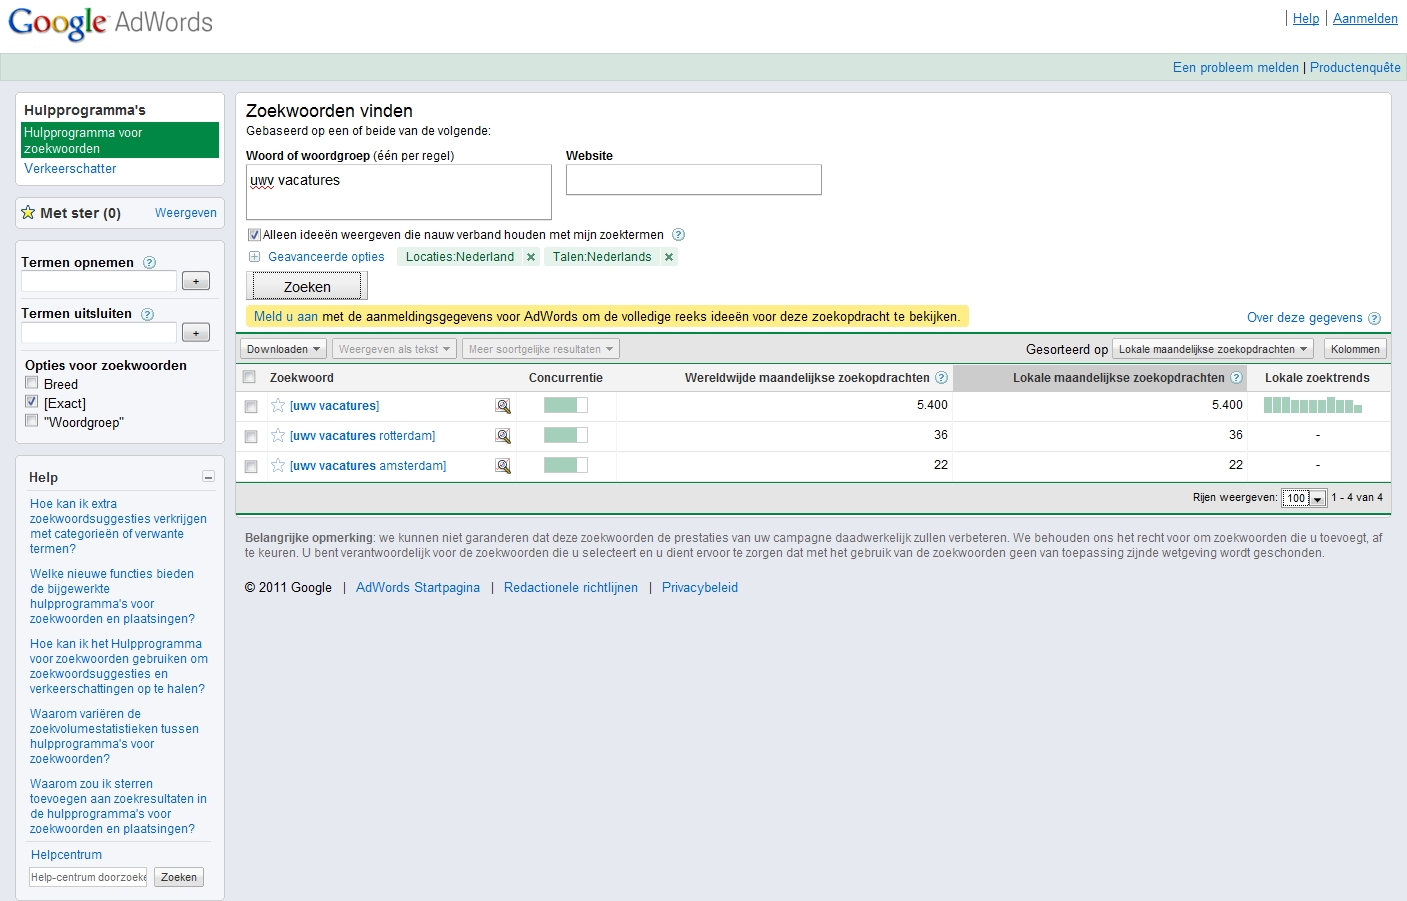Check the uwv vacatures amsterdam row checkbox
Viewport: 1407px width, 901px height.
coord(251,466)
